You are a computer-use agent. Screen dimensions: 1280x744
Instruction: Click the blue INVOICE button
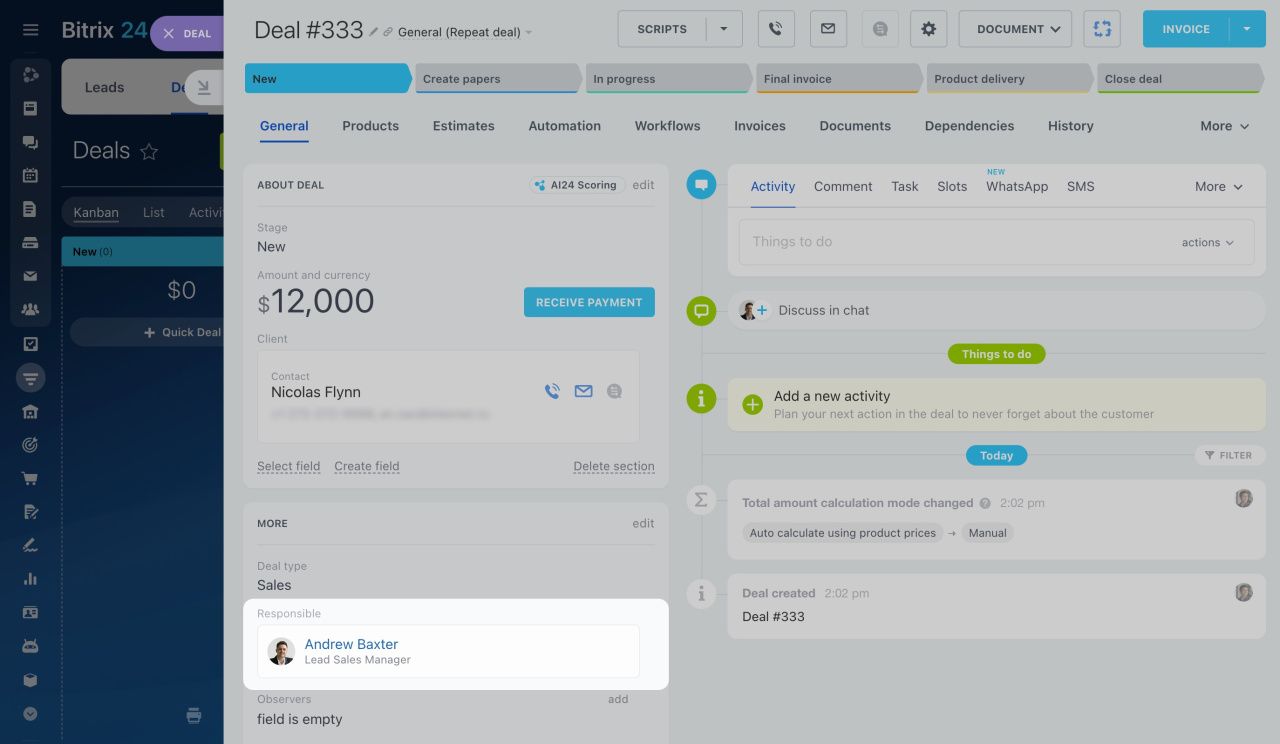tap(1186, 29)
